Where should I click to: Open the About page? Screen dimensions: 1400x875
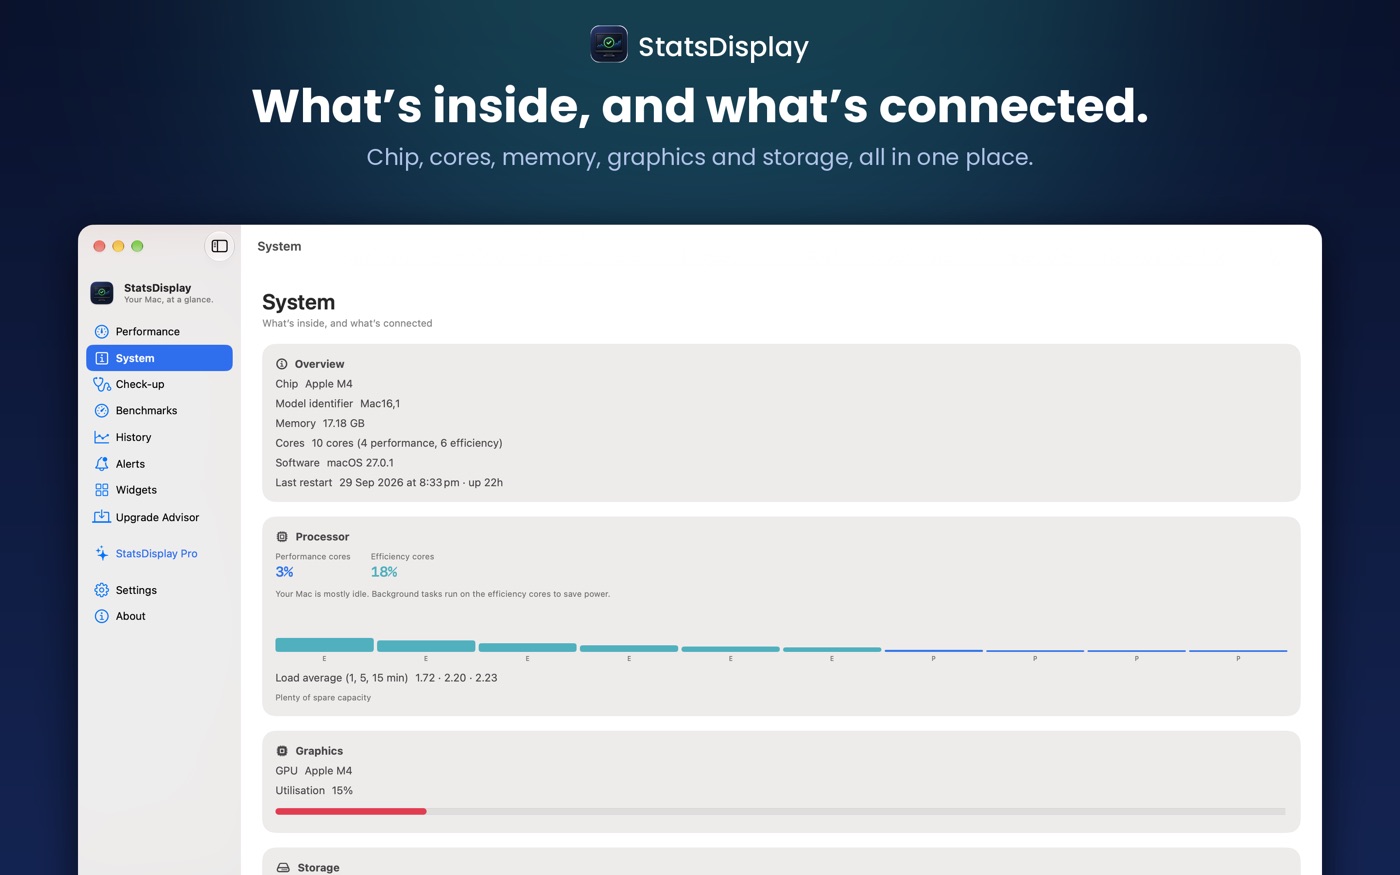(159, 616)
